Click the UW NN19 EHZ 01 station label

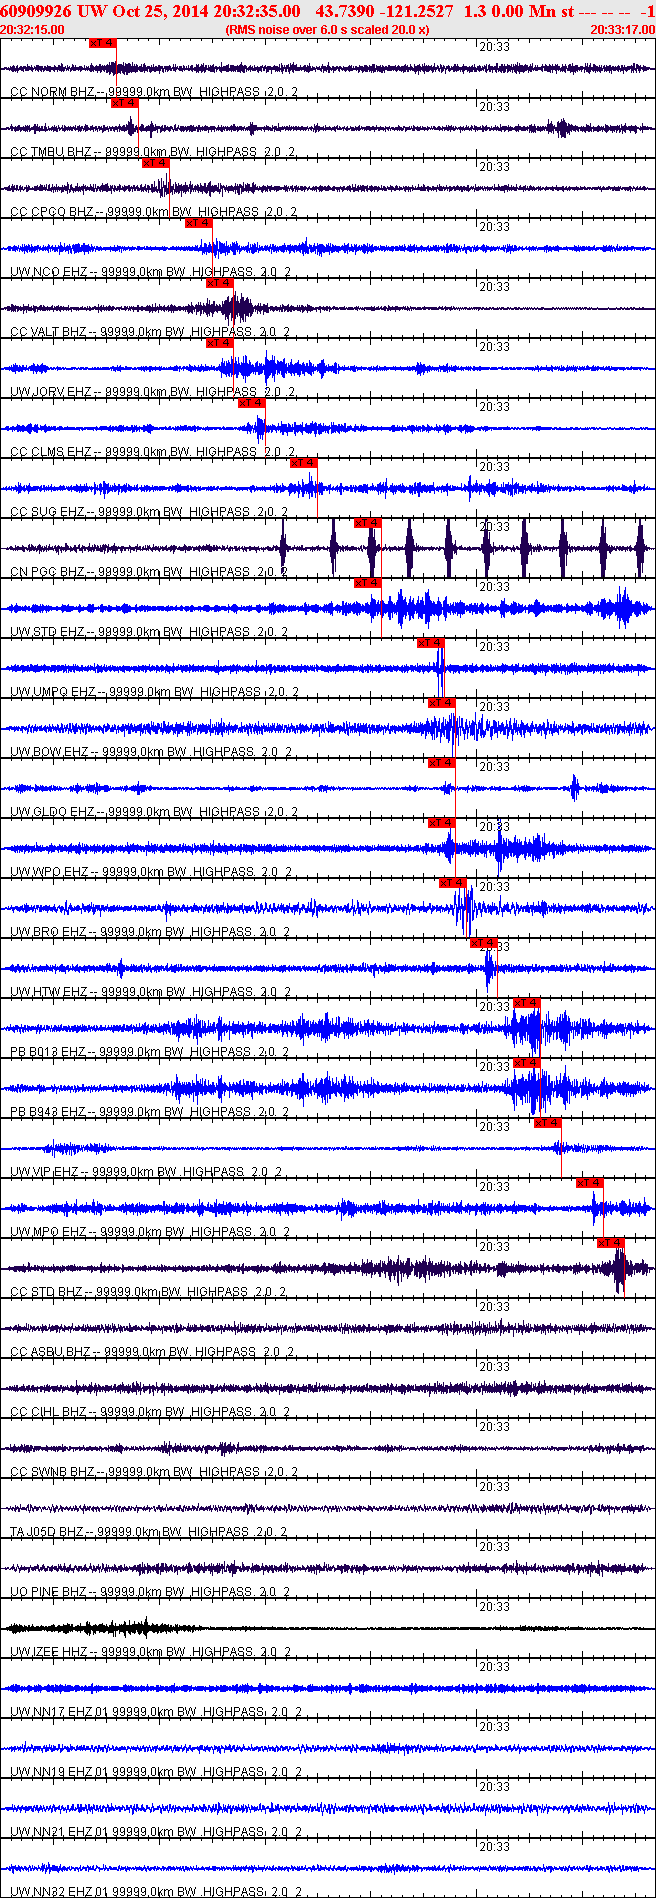pos(156,1772)
